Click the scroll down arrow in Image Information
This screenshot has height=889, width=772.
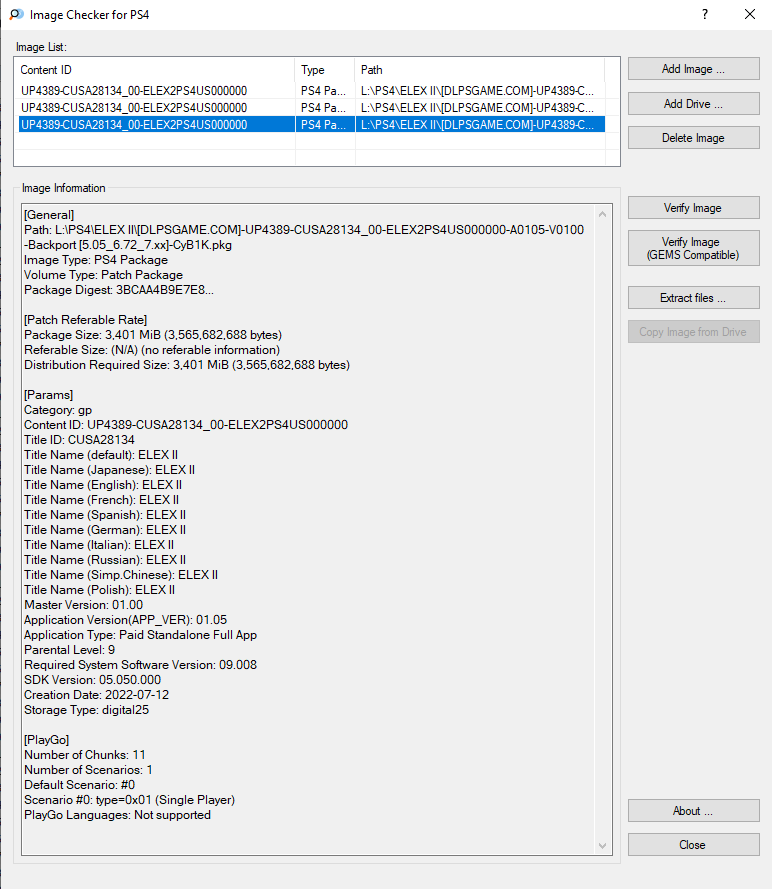click(x=603, y=846)
